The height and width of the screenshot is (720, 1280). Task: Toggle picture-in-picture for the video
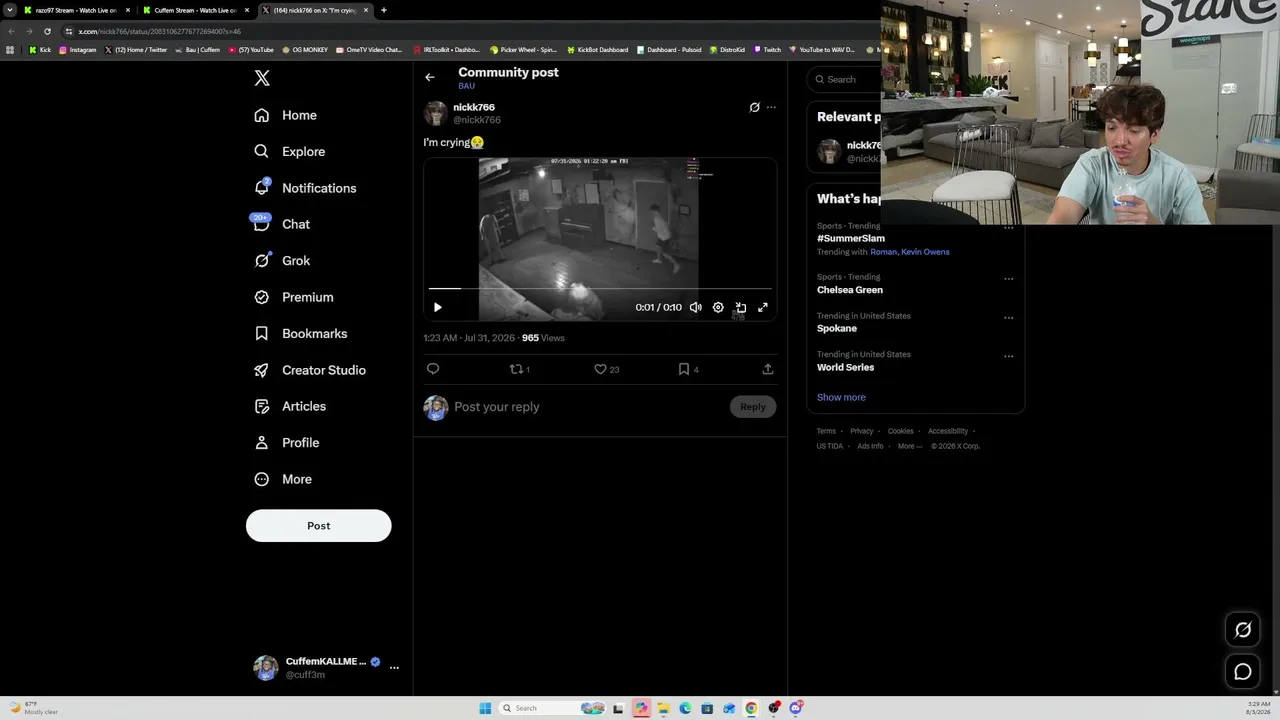pos(741,308)
